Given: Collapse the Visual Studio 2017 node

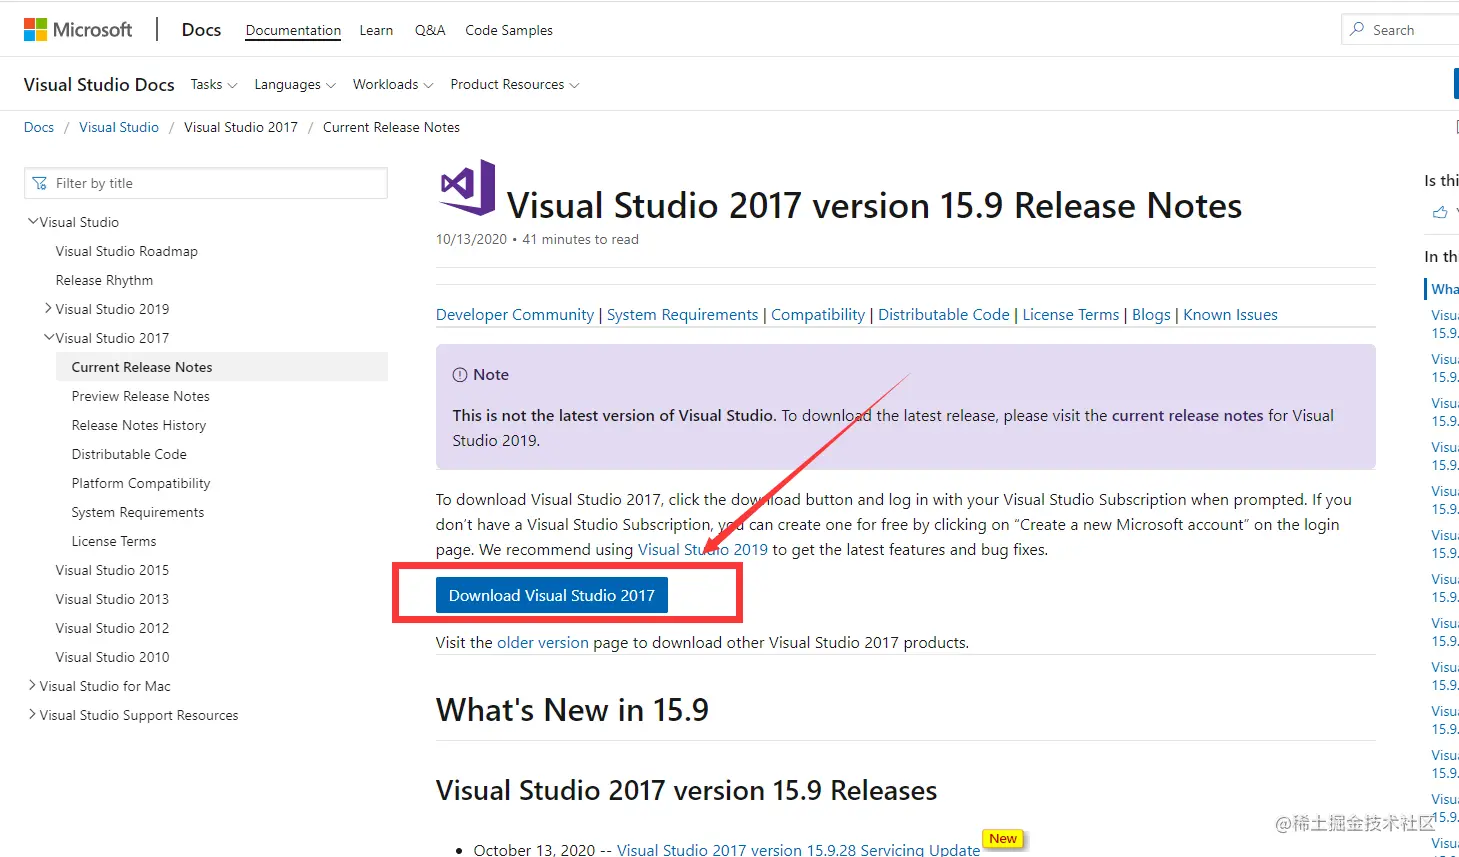Looking at the screenshot, I should [x=49, y=337].
